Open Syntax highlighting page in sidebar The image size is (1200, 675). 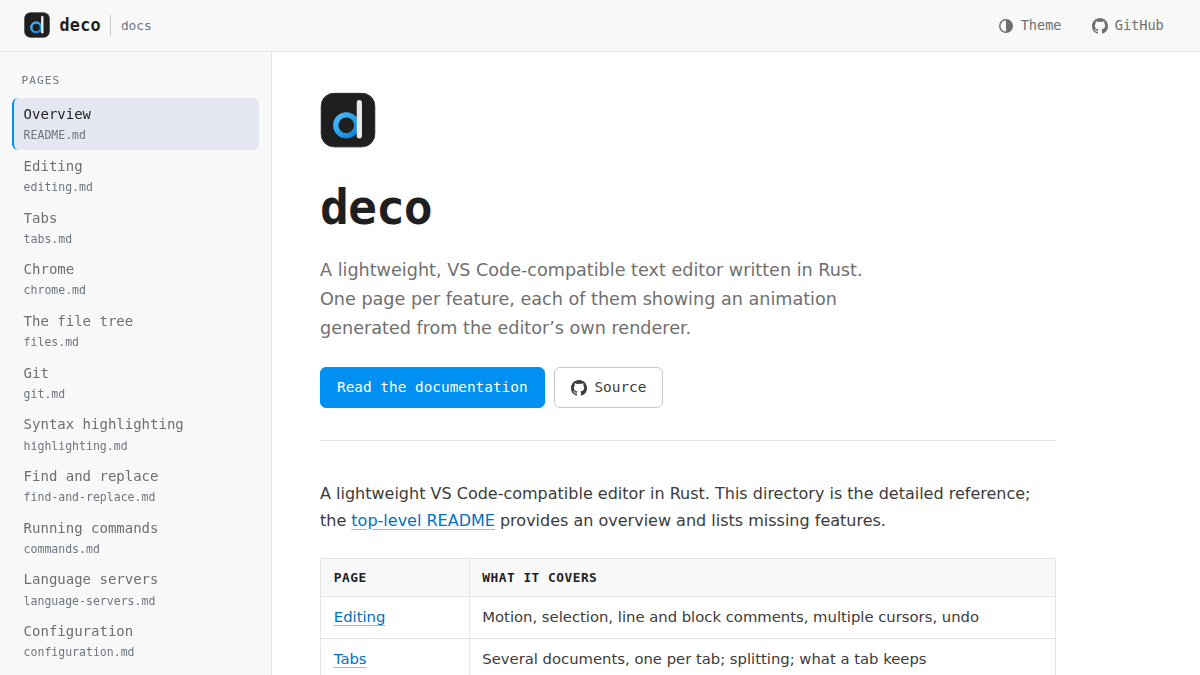point(136,434)
